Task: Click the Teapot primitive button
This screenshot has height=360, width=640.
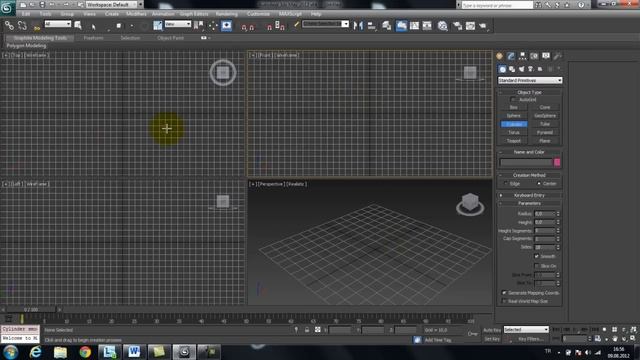Action: (513, 141)
